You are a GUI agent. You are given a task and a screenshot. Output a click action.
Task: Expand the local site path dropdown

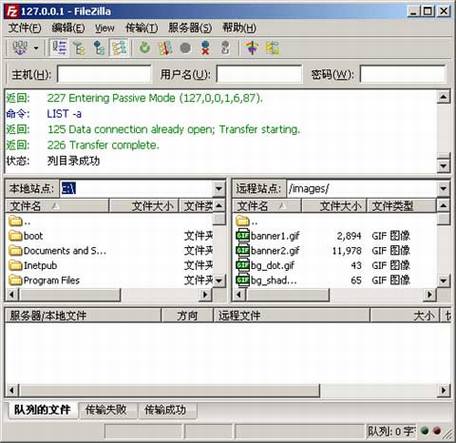pyautogui.click(x=219, y=189)
